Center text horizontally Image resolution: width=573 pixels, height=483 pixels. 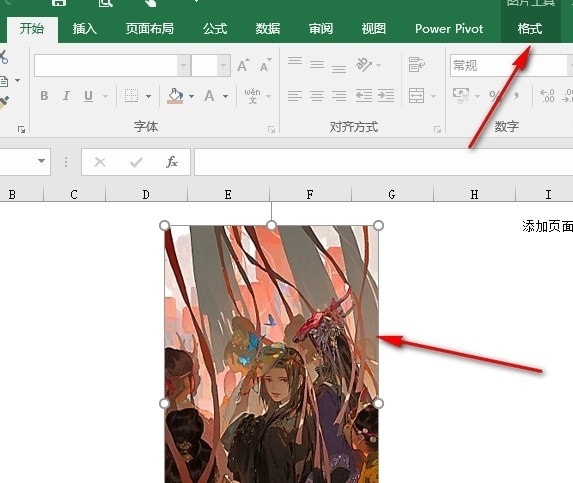tap(317, 96)
